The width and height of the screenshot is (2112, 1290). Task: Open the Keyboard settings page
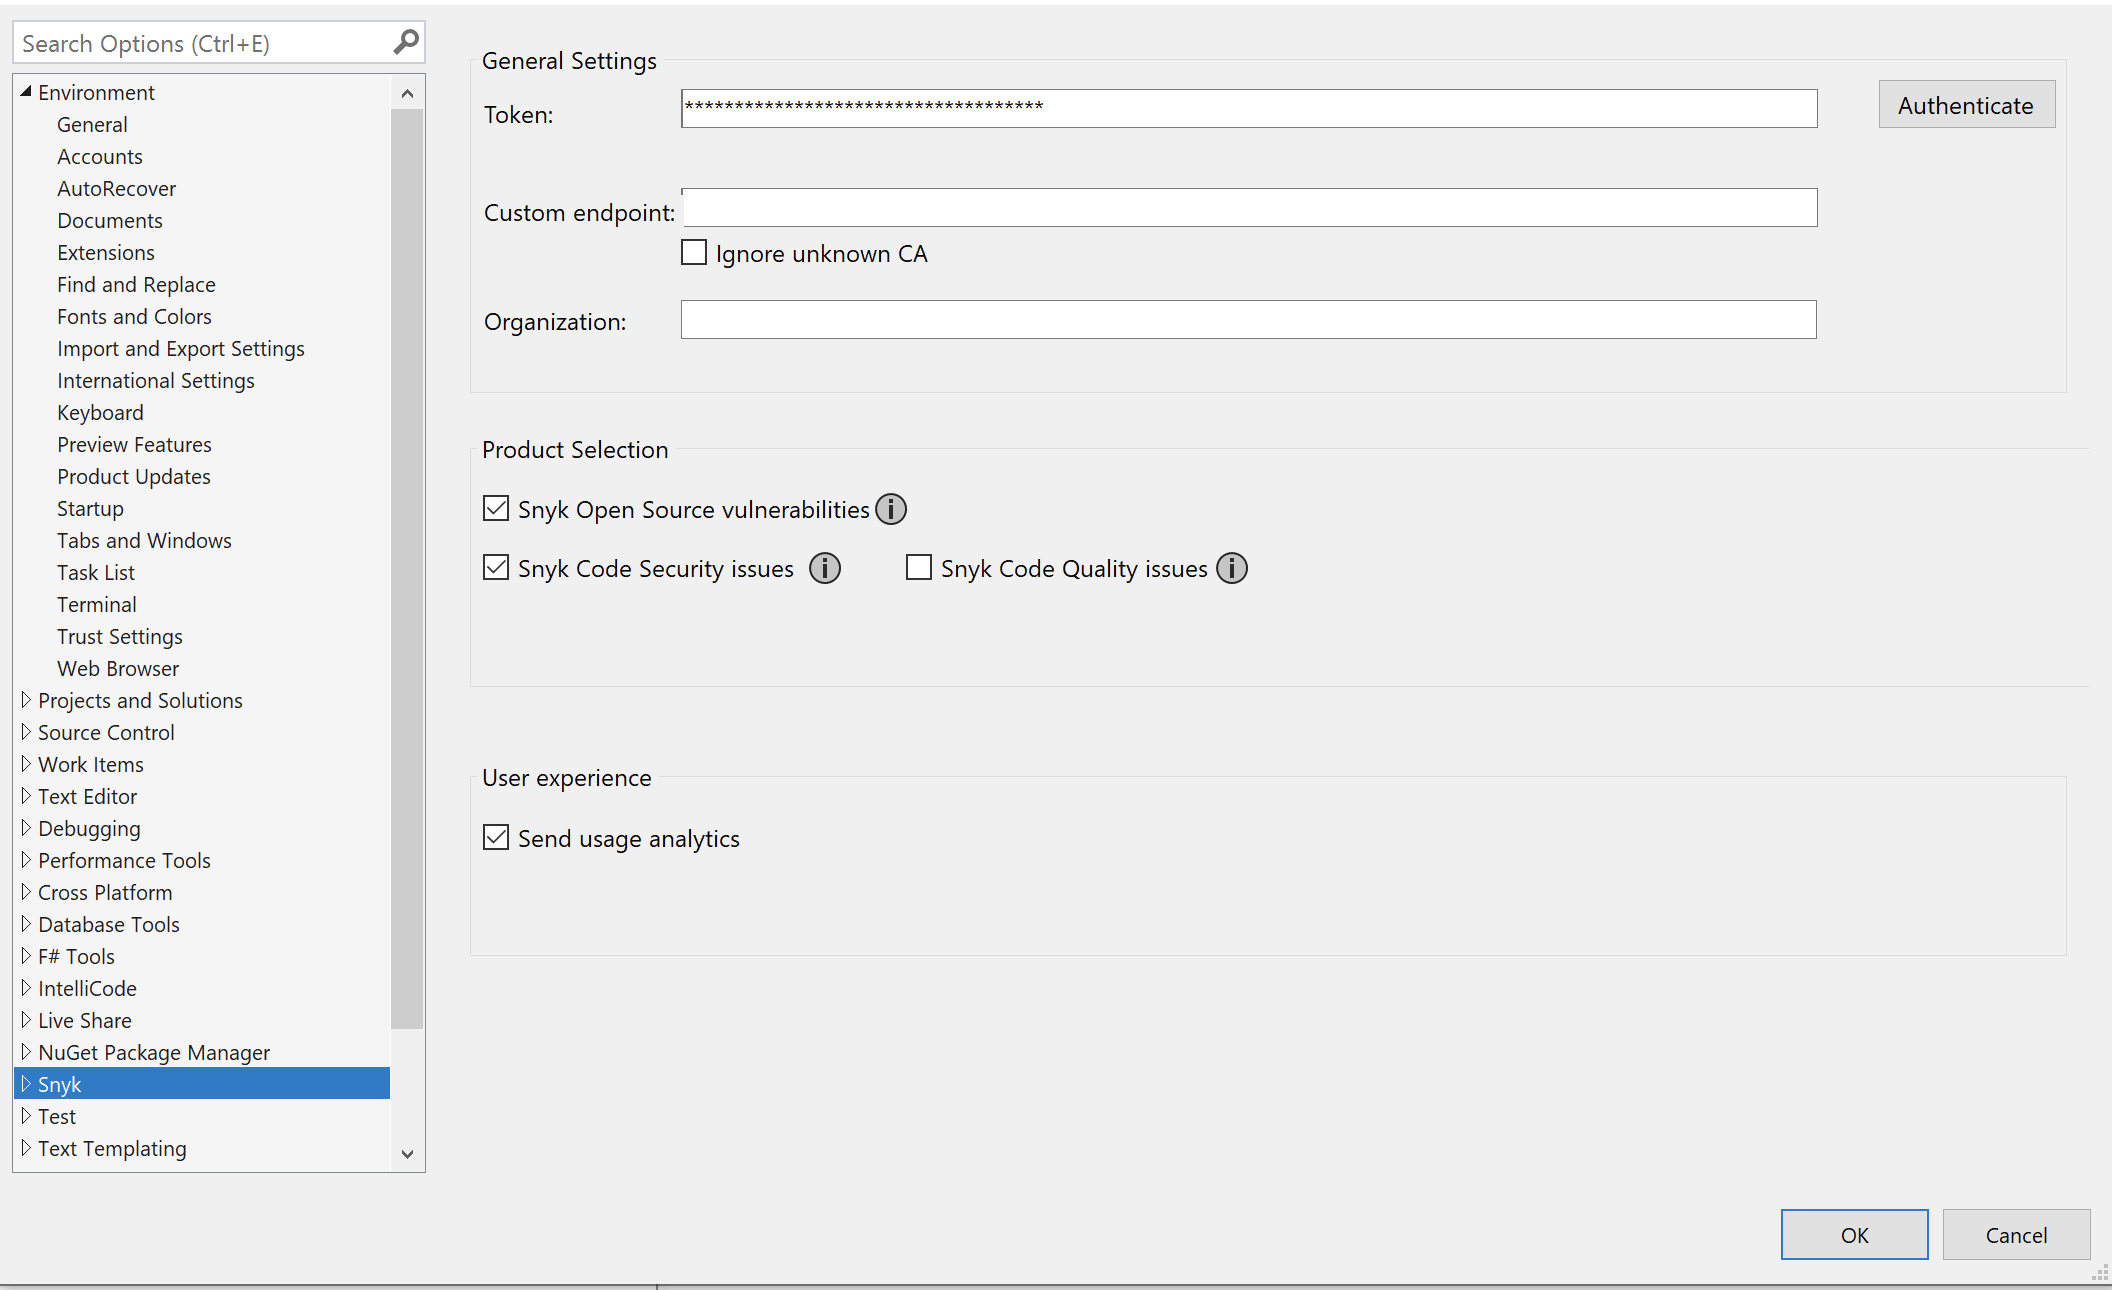point(100,412)
